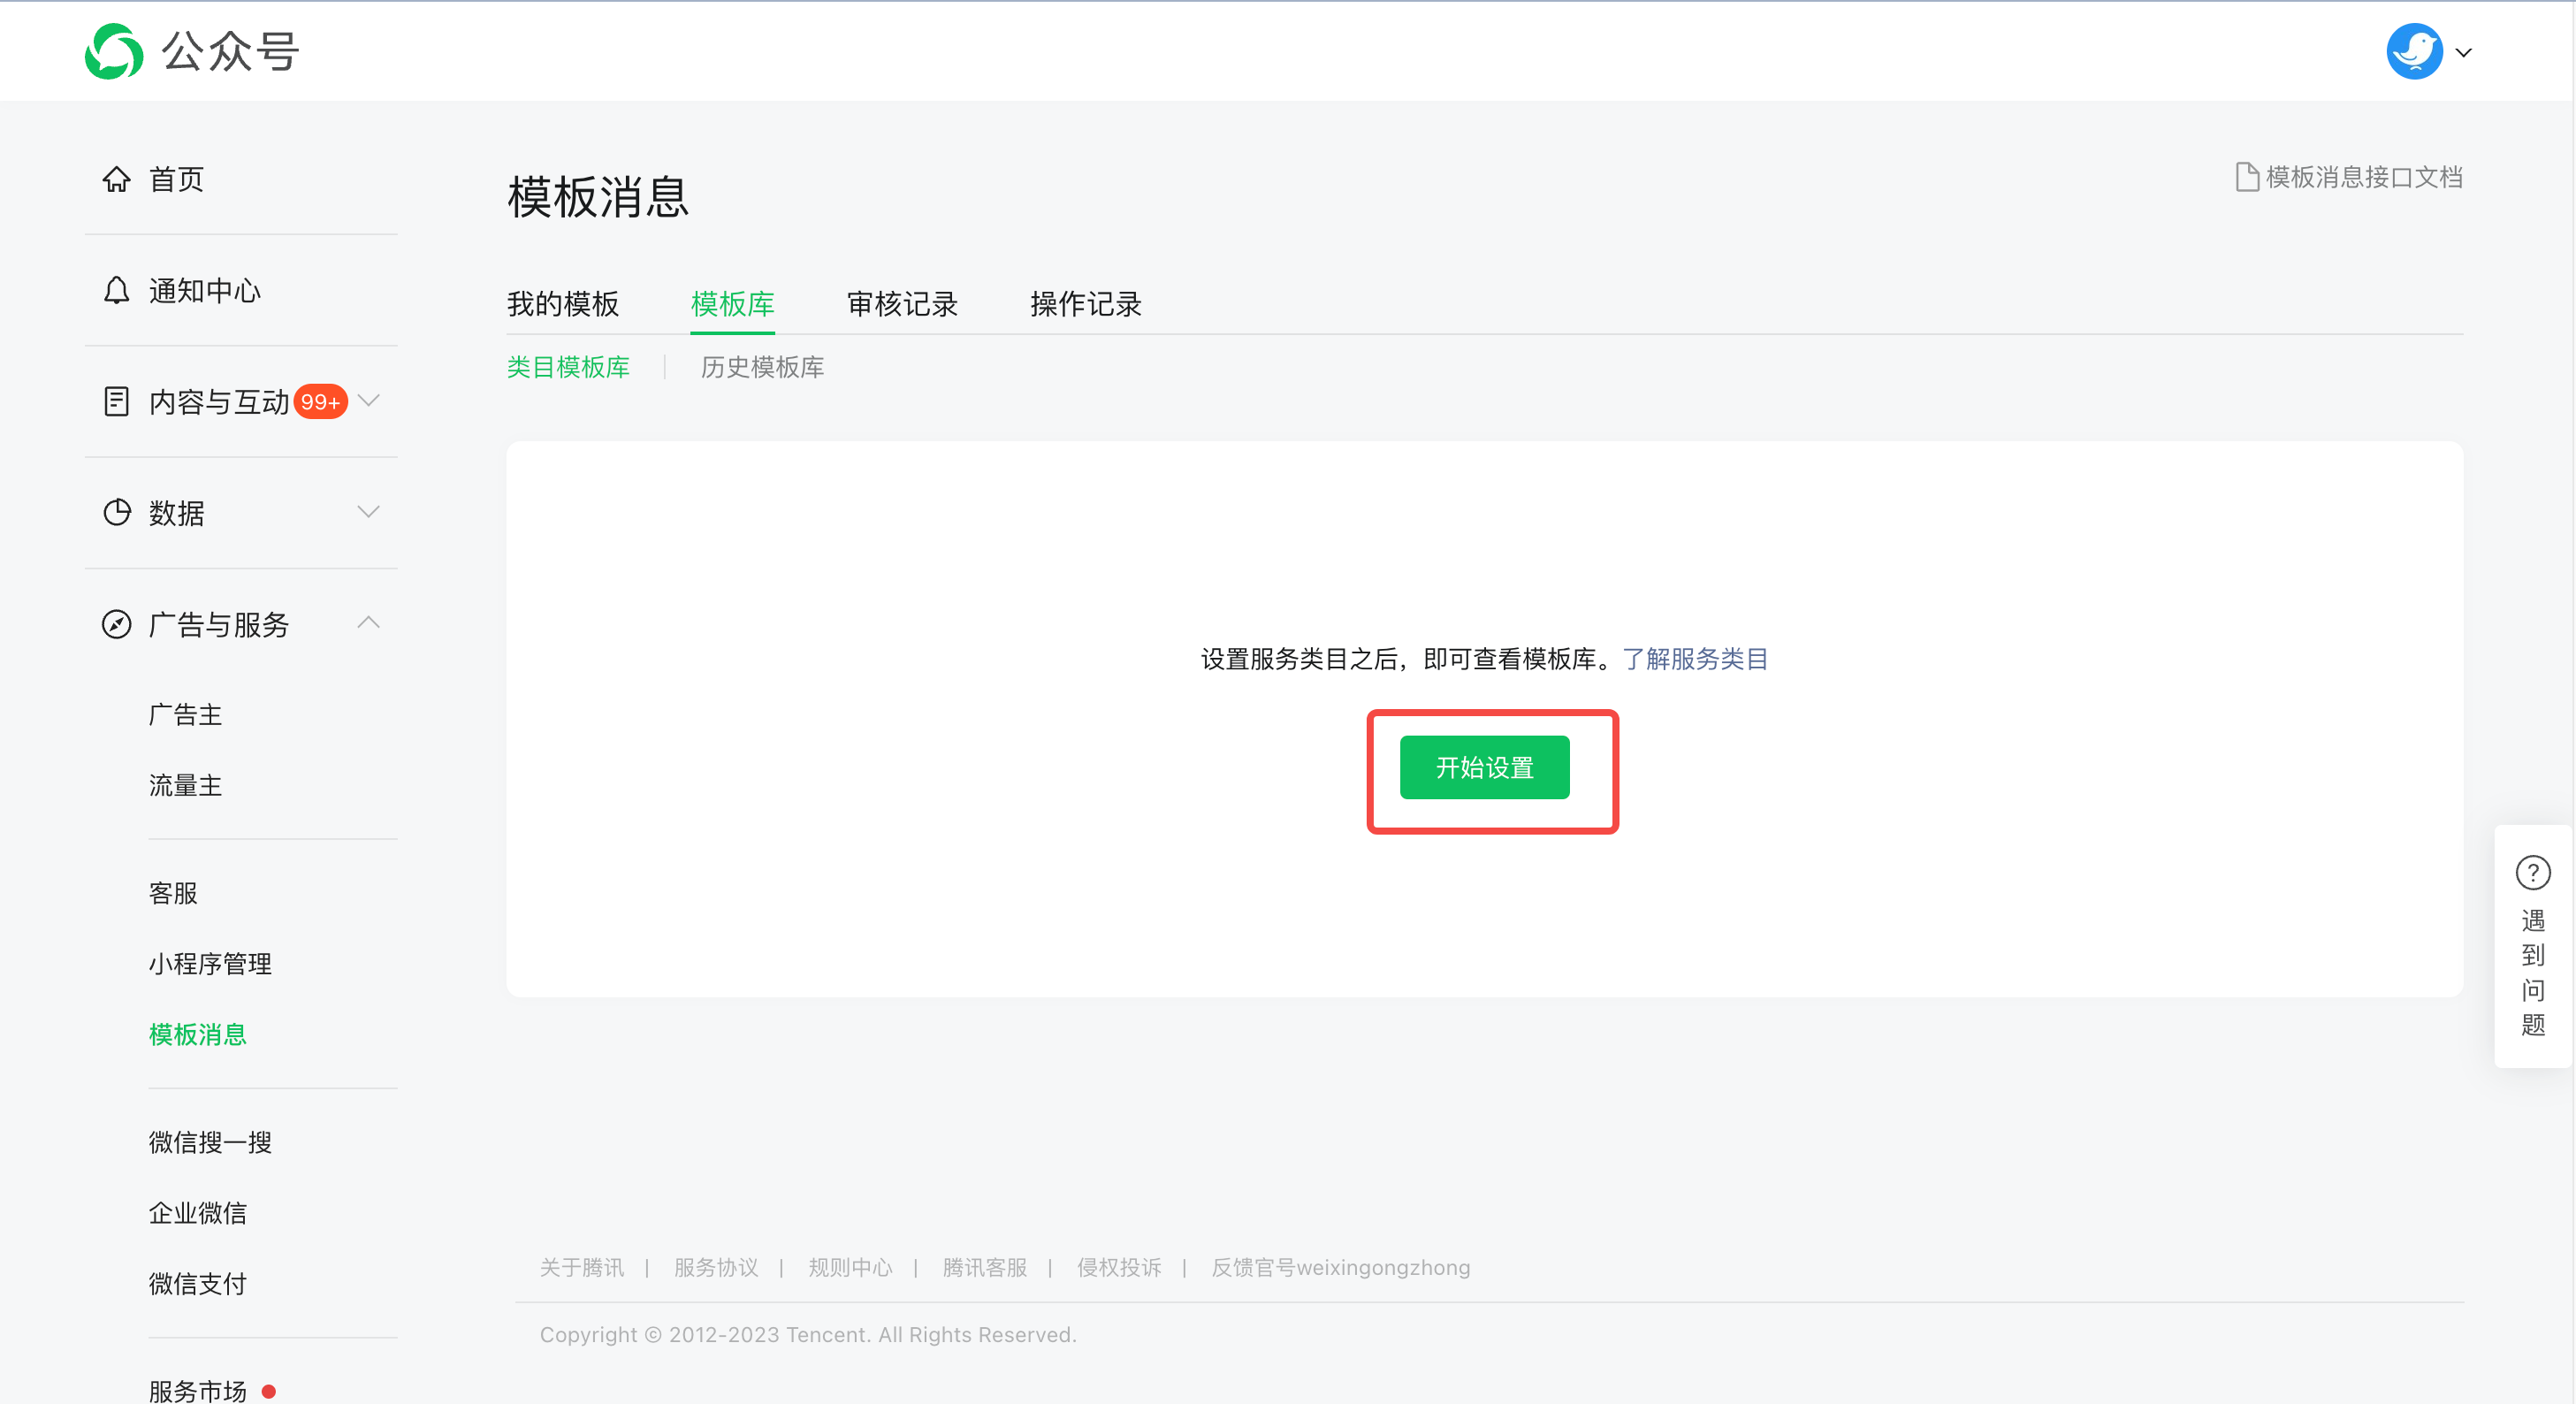The width and height of the screenshot is (2576, 1404).
Task: Switch to the 审核记录 tab
Action: [x=901, y=305]
